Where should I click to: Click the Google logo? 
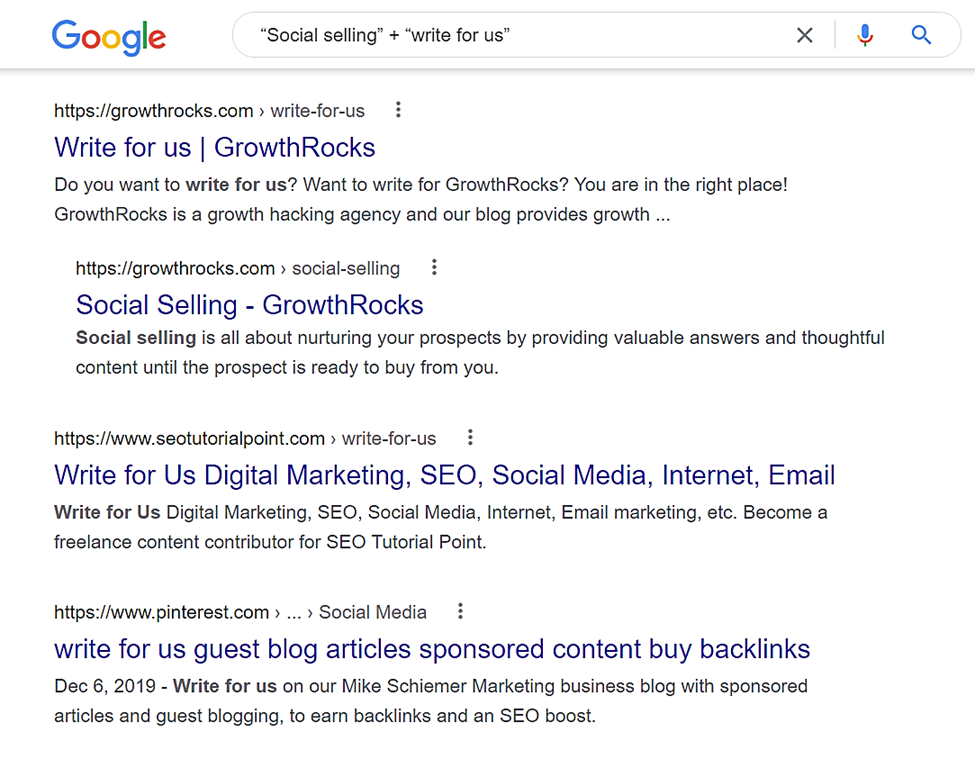coord(109,37)
